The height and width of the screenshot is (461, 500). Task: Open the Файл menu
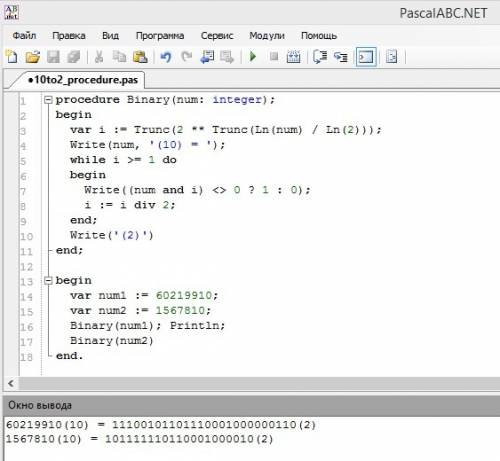point(24,35)
